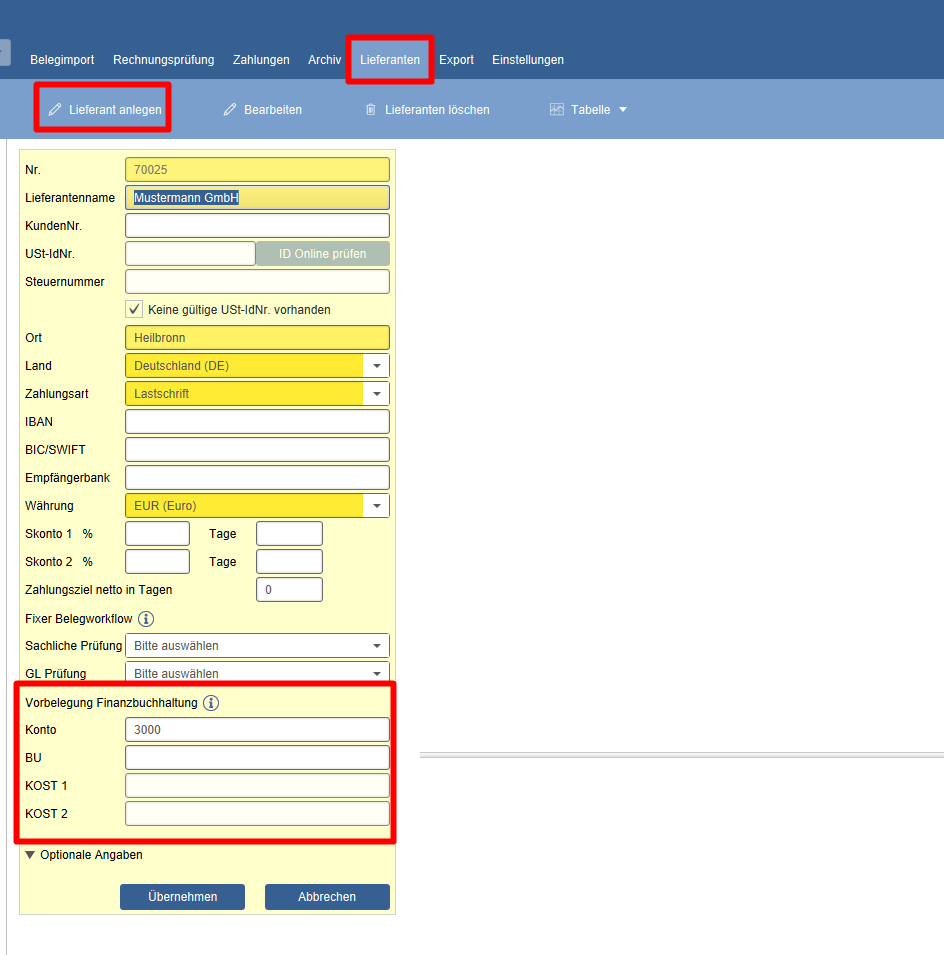Open the Land dropdown
The image size is (944, 955).
(x=377, y=365)
